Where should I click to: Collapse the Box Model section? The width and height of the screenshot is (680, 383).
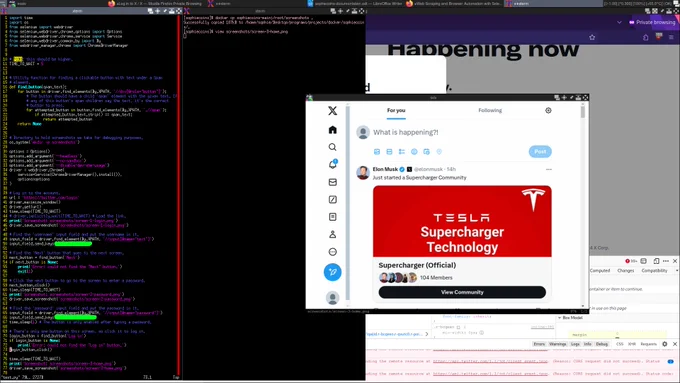coord(559,318)
